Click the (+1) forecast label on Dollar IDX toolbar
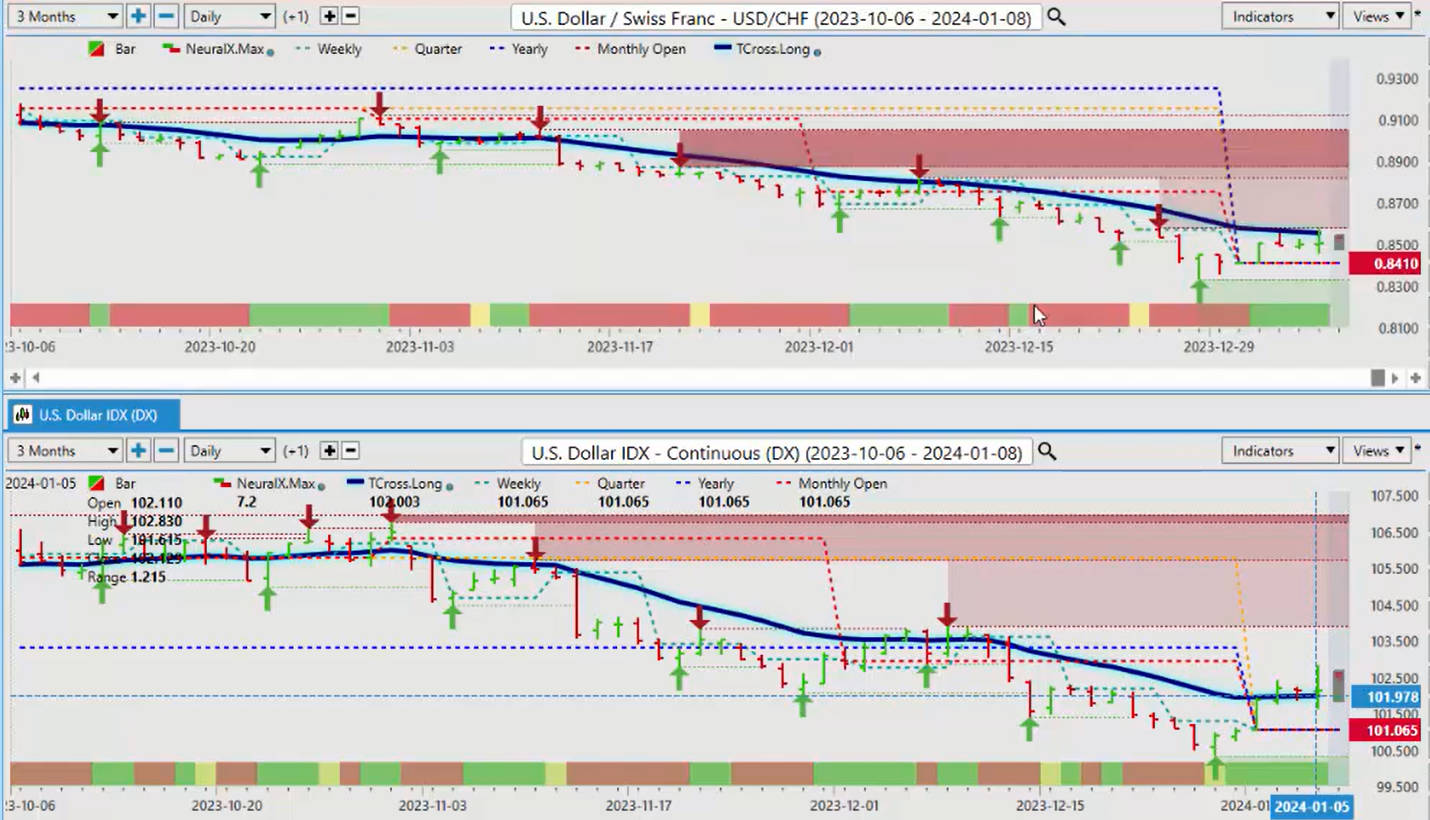The width and height of the screenshot is (1430, 820). [x=296, y=451]
